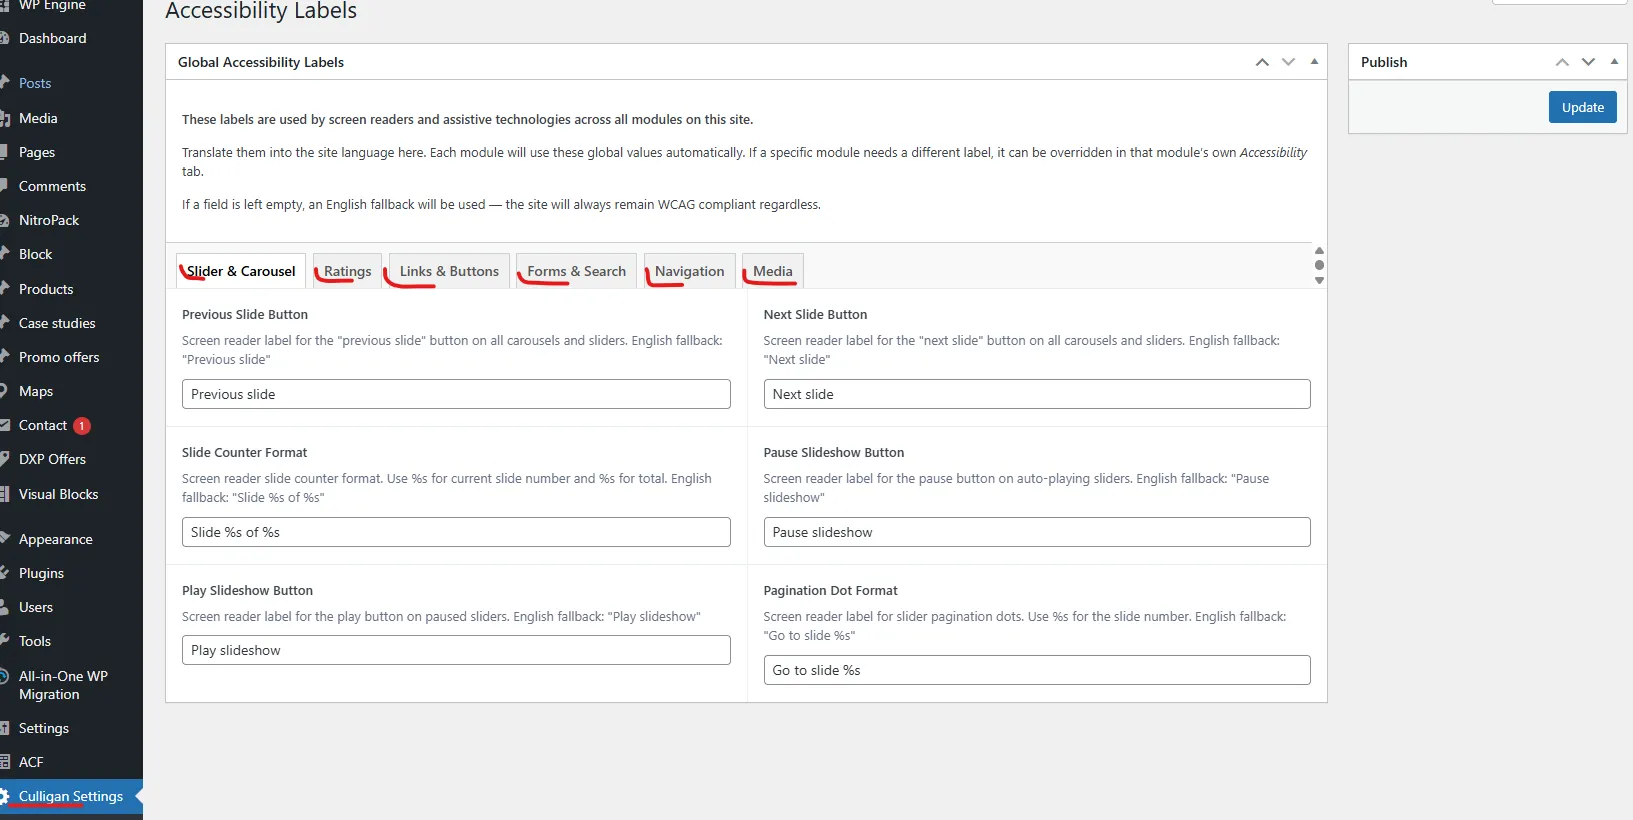Image resolution: width=1633 pixels, height=820 pixels.
Task: Click the Publish panel move-up arrow
Action: [x=1562, y=62]
